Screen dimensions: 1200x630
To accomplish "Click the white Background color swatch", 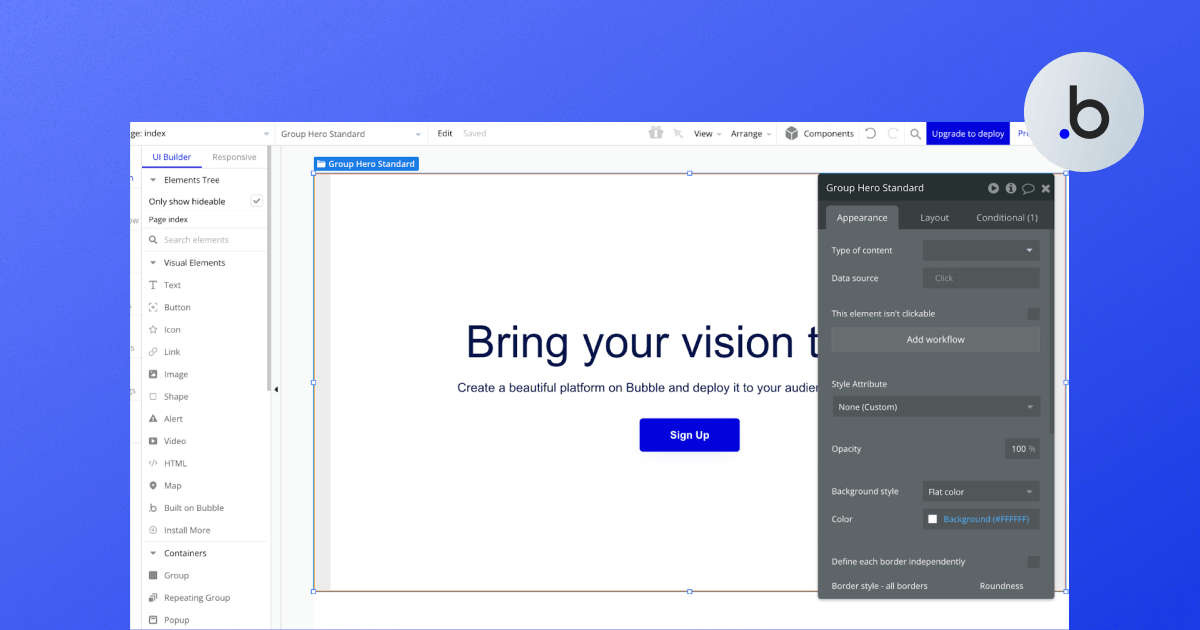I will pos(933,518).
